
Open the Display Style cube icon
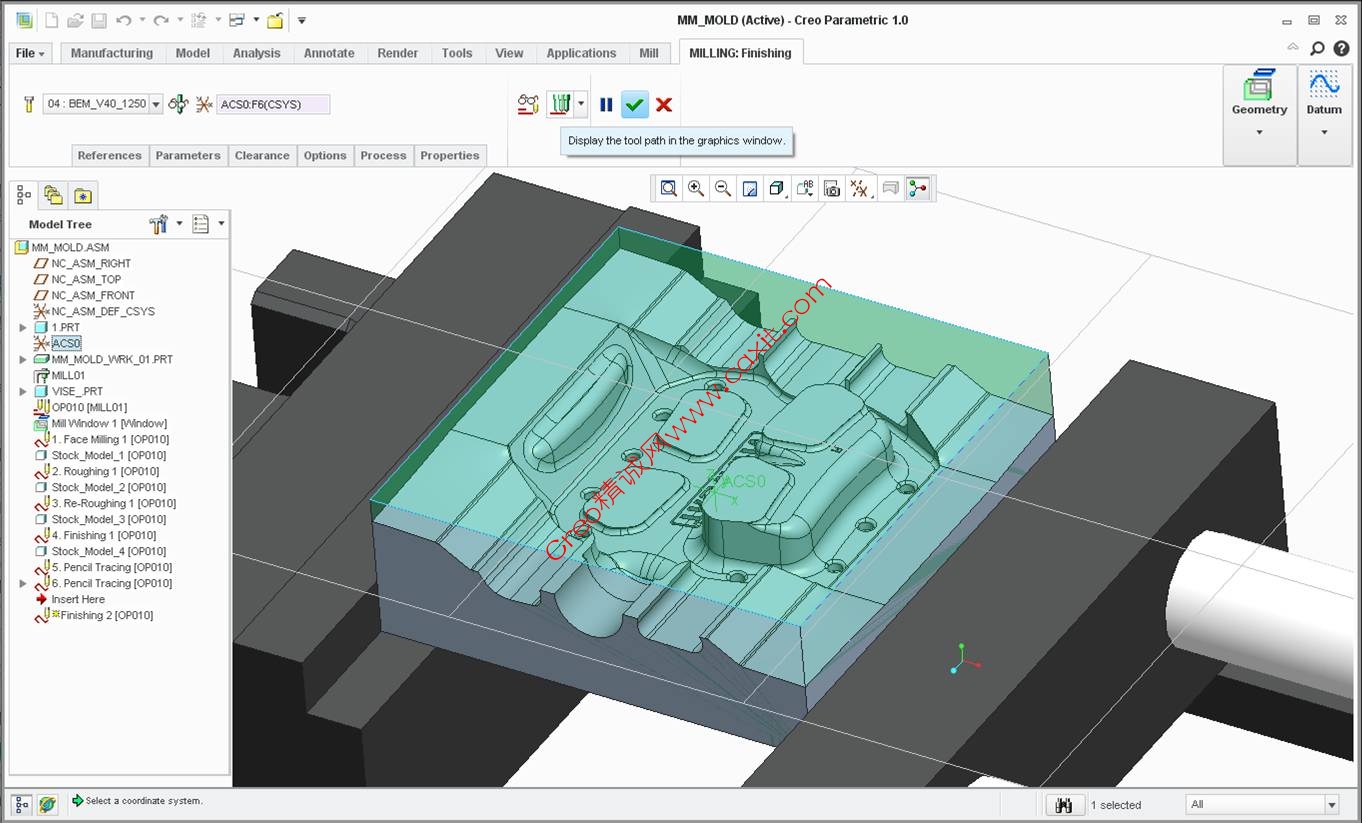click(777, 188)
